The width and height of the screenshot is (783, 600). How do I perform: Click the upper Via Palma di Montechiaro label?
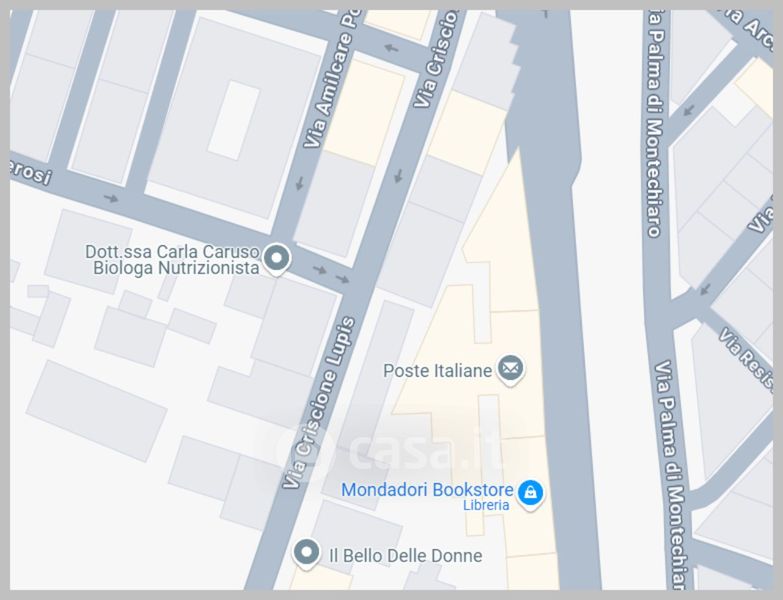[656, 122]
